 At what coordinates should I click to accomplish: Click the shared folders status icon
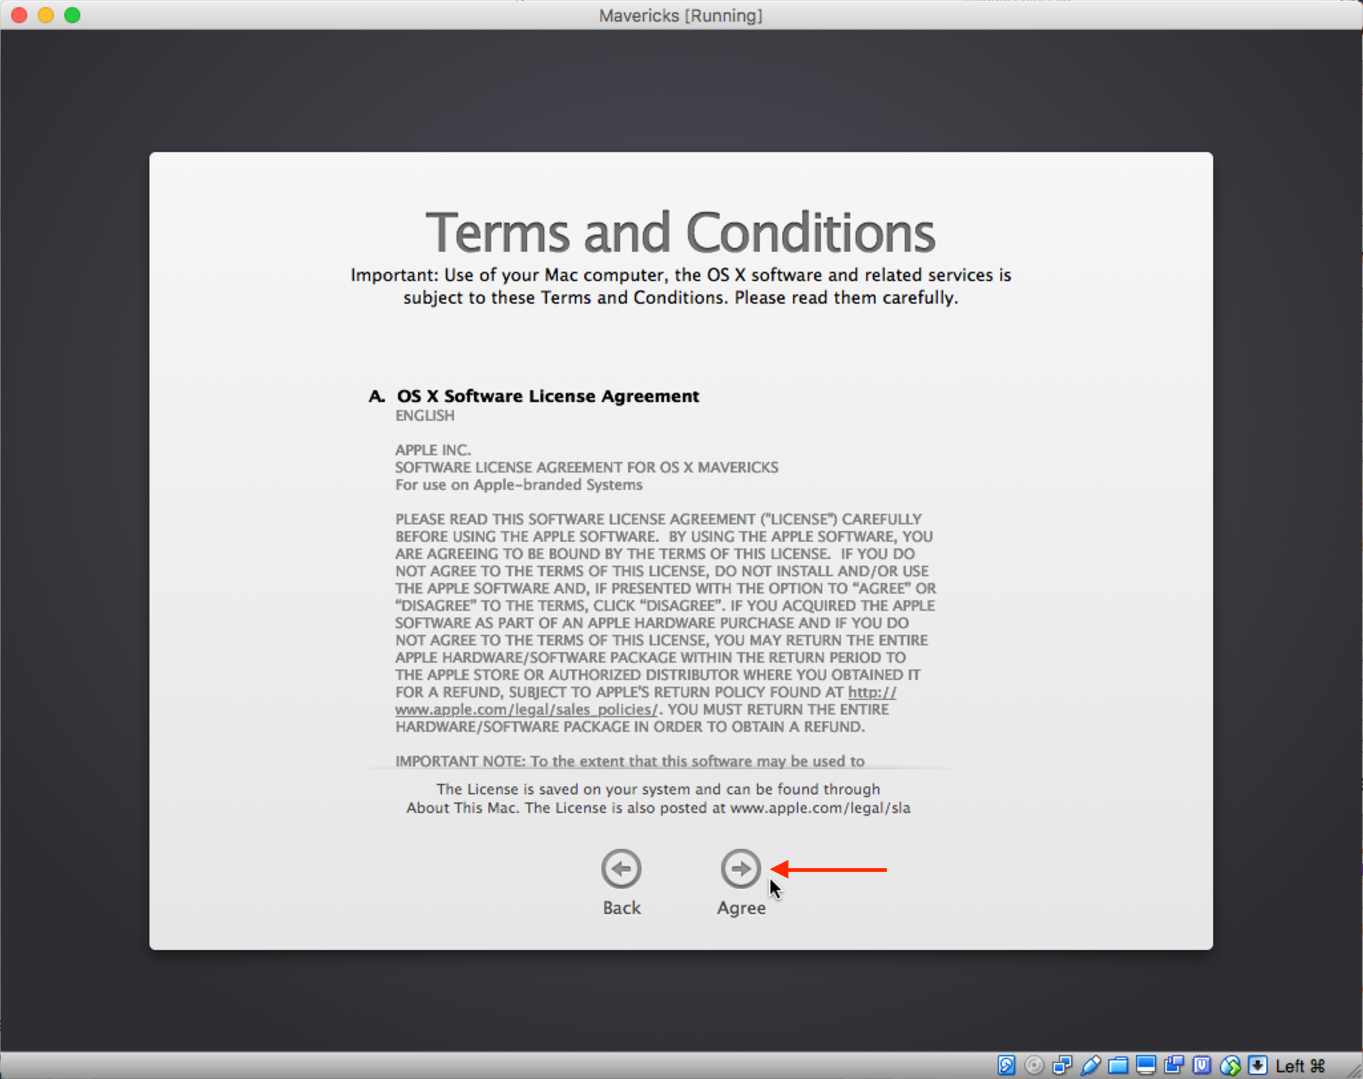coord(1118,1066)
